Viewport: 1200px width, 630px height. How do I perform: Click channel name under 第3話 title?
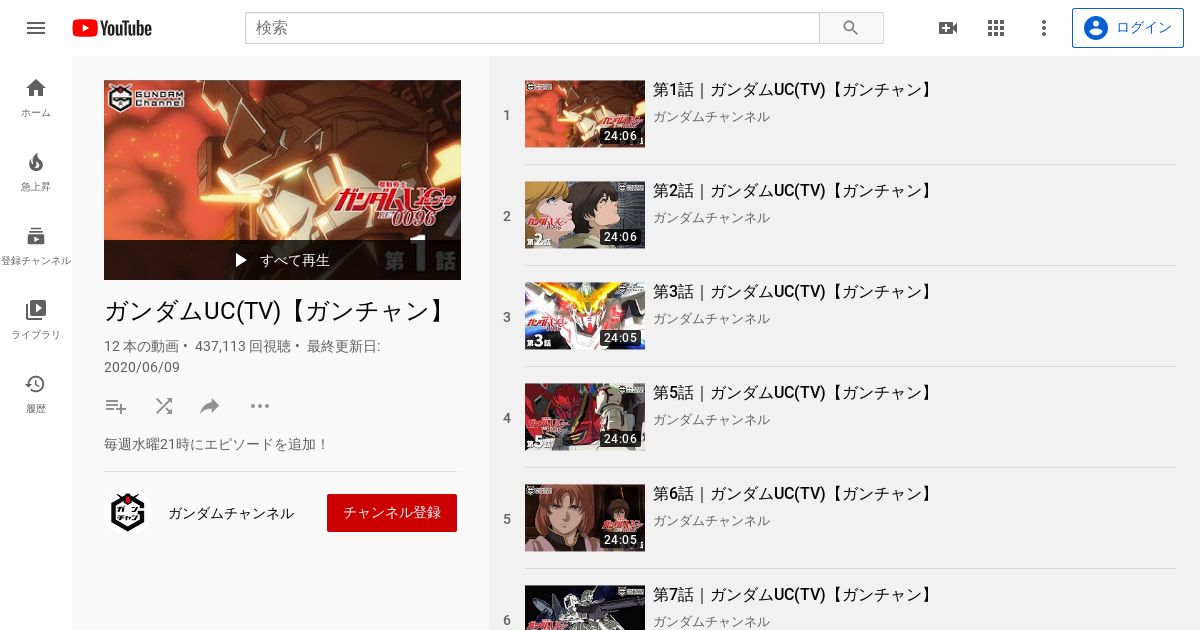[711, 319]
